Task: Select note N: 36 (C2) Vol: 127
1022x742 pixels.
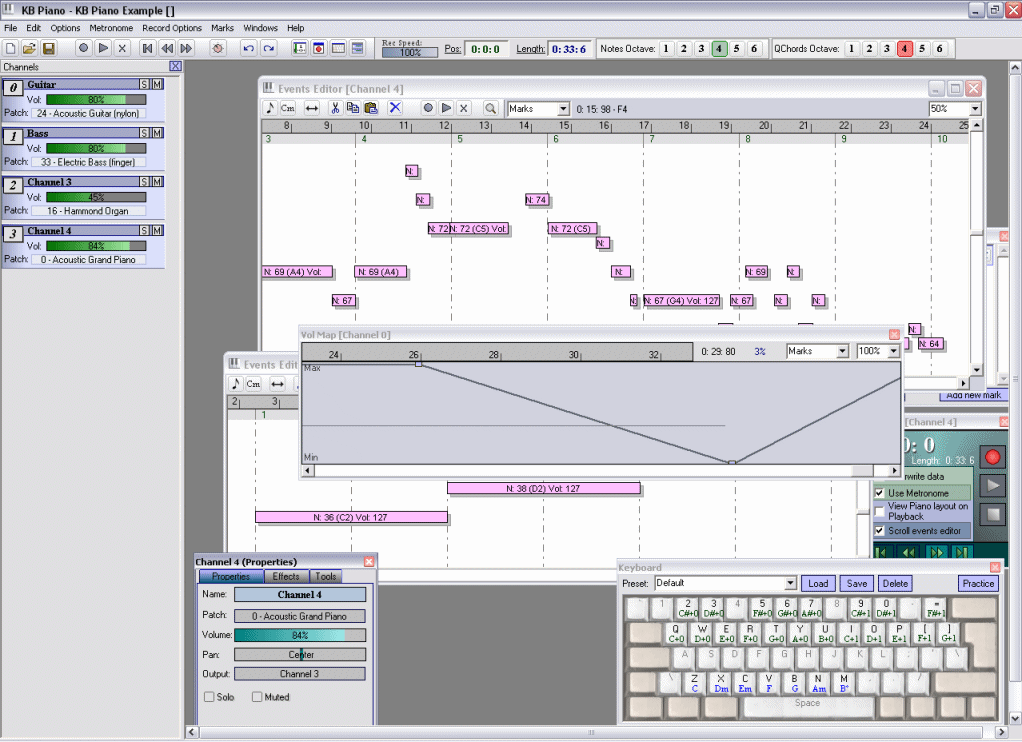Action: pos(351,517)
